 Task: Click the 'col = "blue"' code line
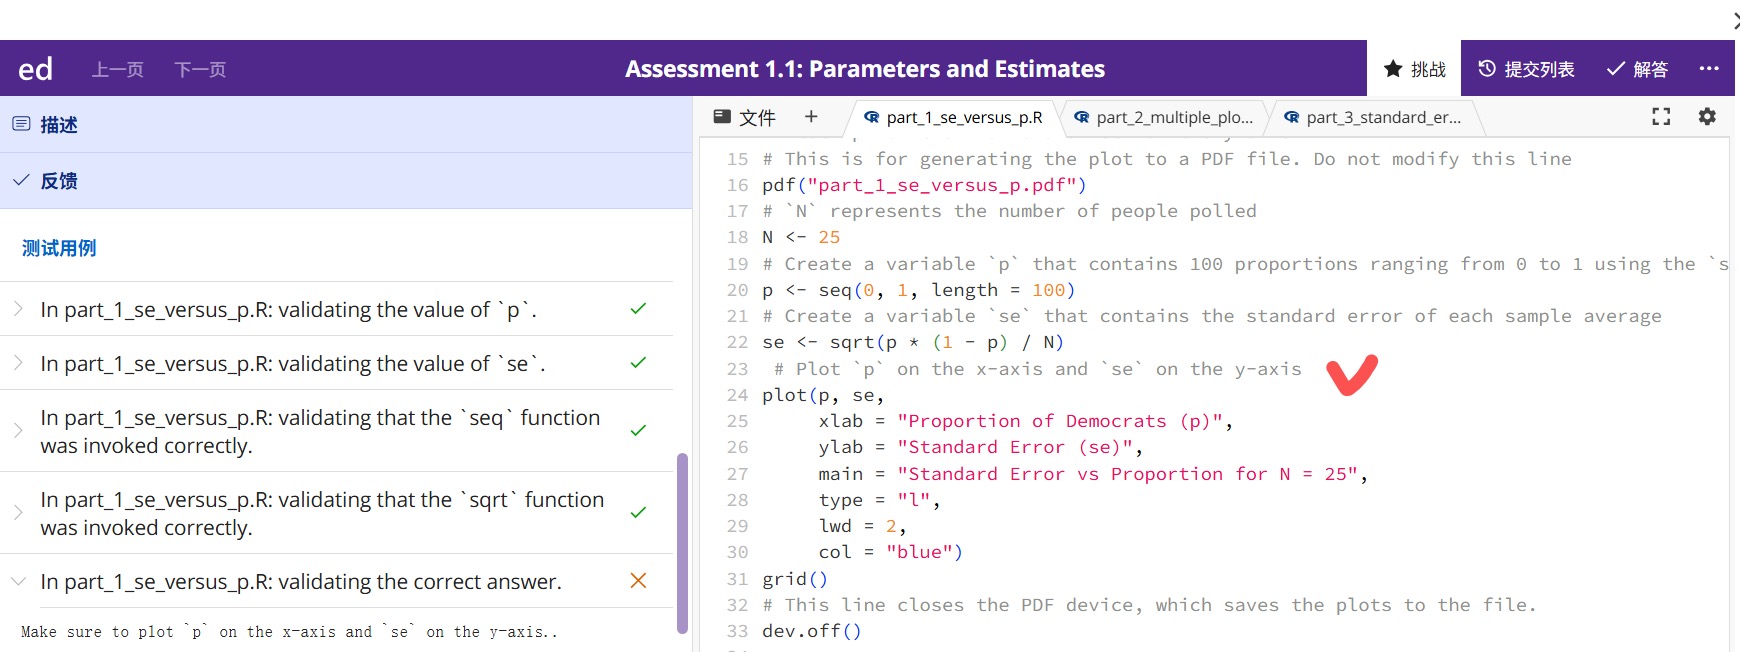pos(890,552)
